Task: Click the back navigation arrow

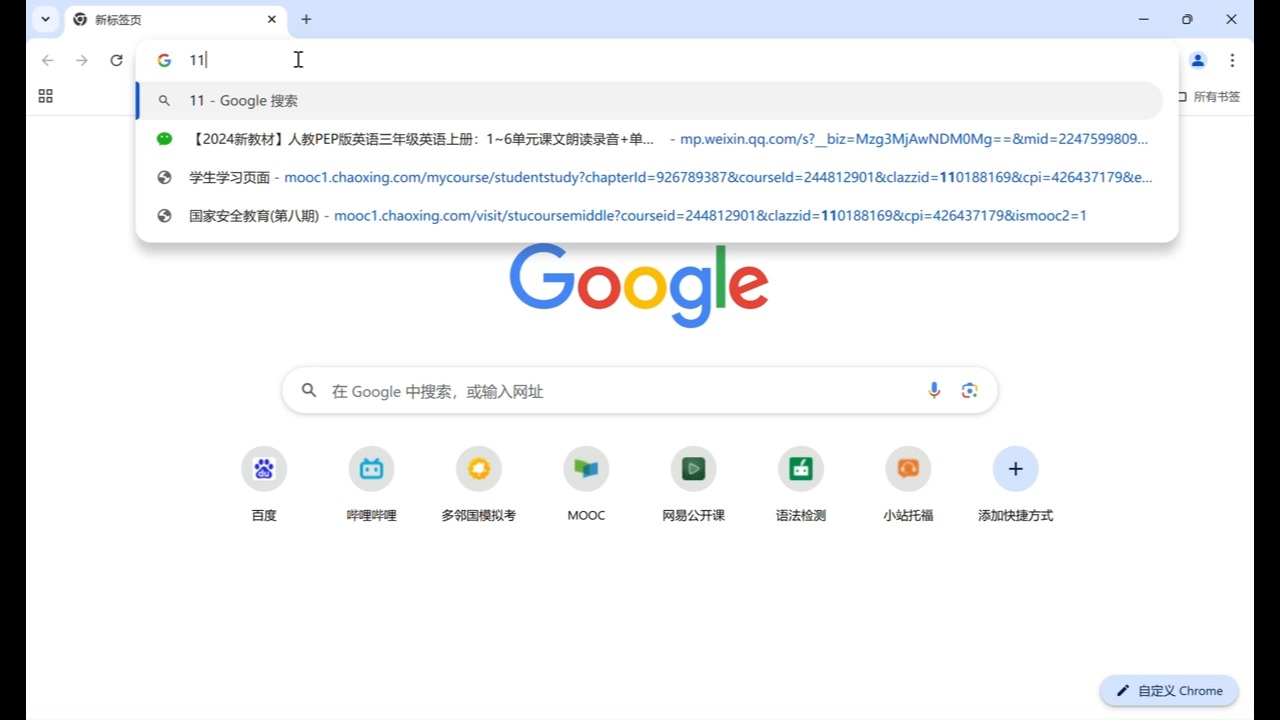Action: click(x=47, y=60)
